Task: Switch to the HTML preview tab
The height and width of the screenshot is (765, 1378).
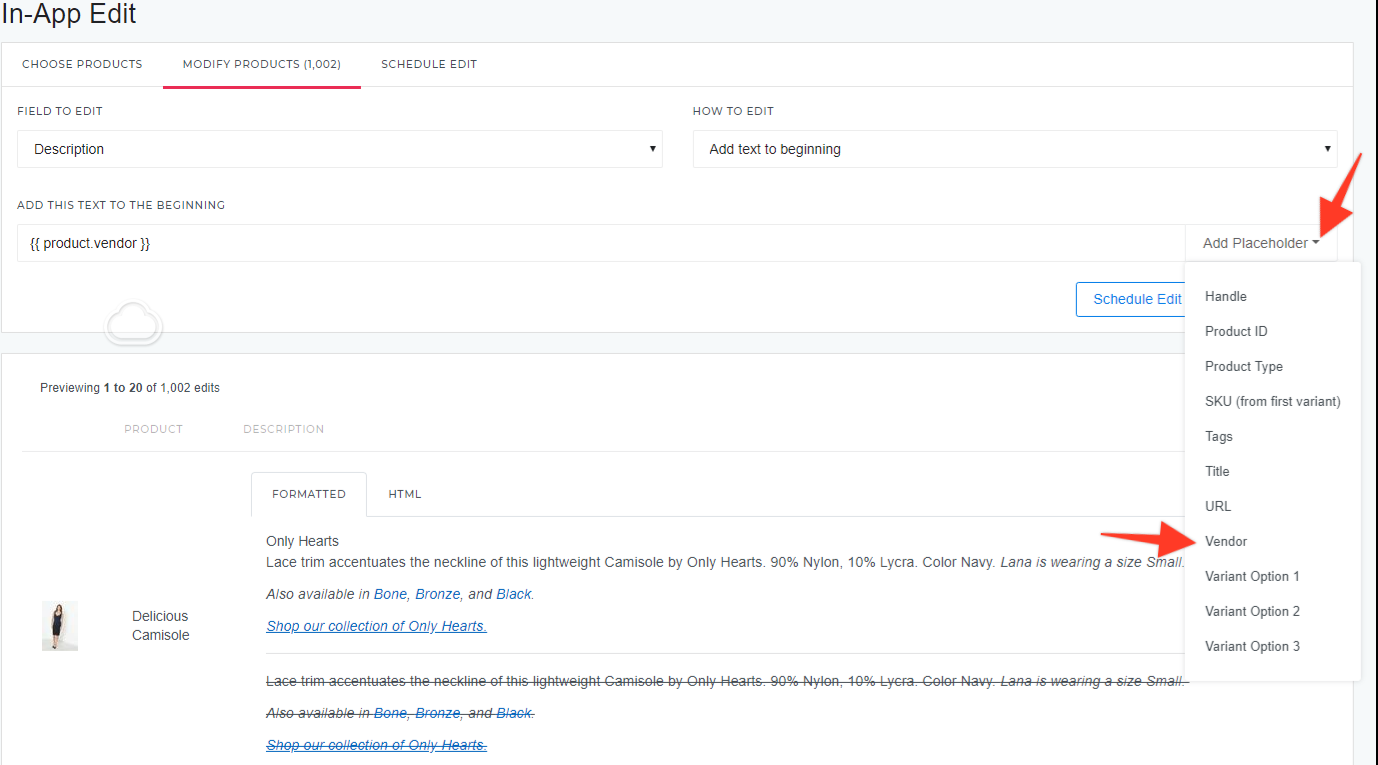Action: (404, 493)
